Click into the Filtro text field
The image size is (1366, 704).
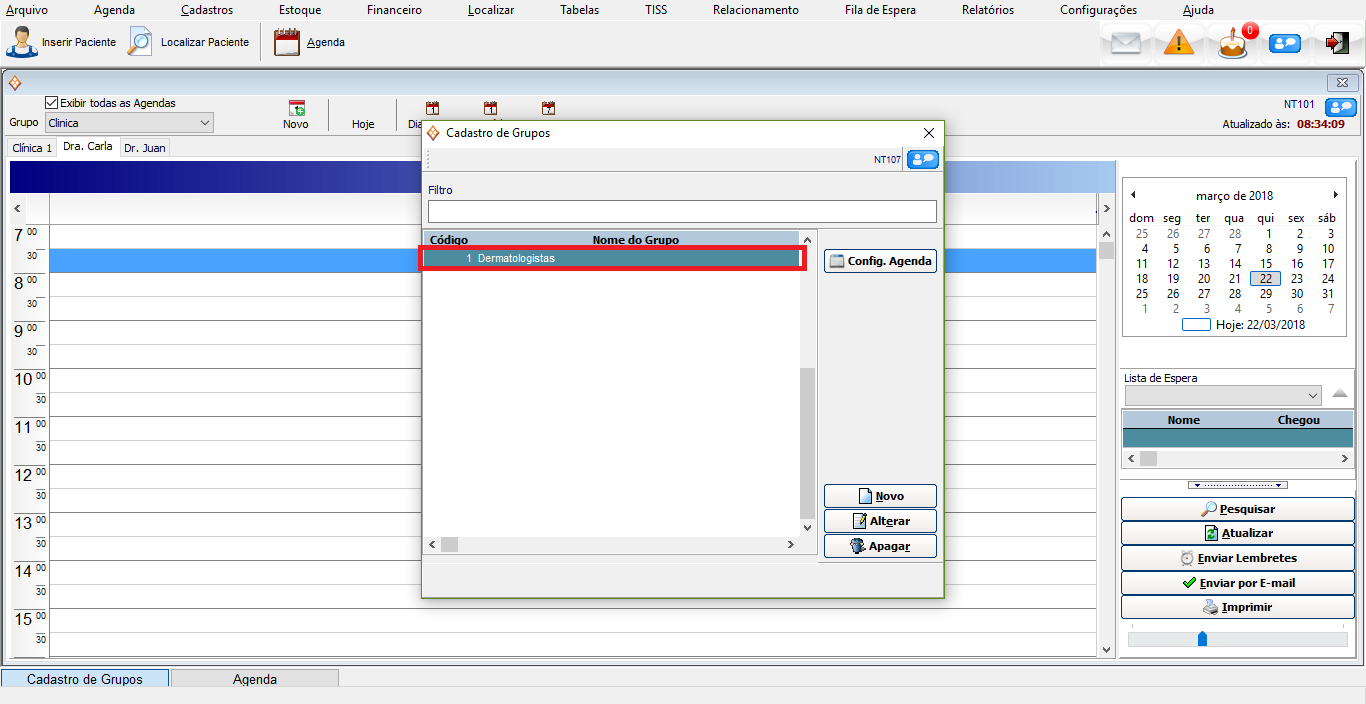coord(682,211)
